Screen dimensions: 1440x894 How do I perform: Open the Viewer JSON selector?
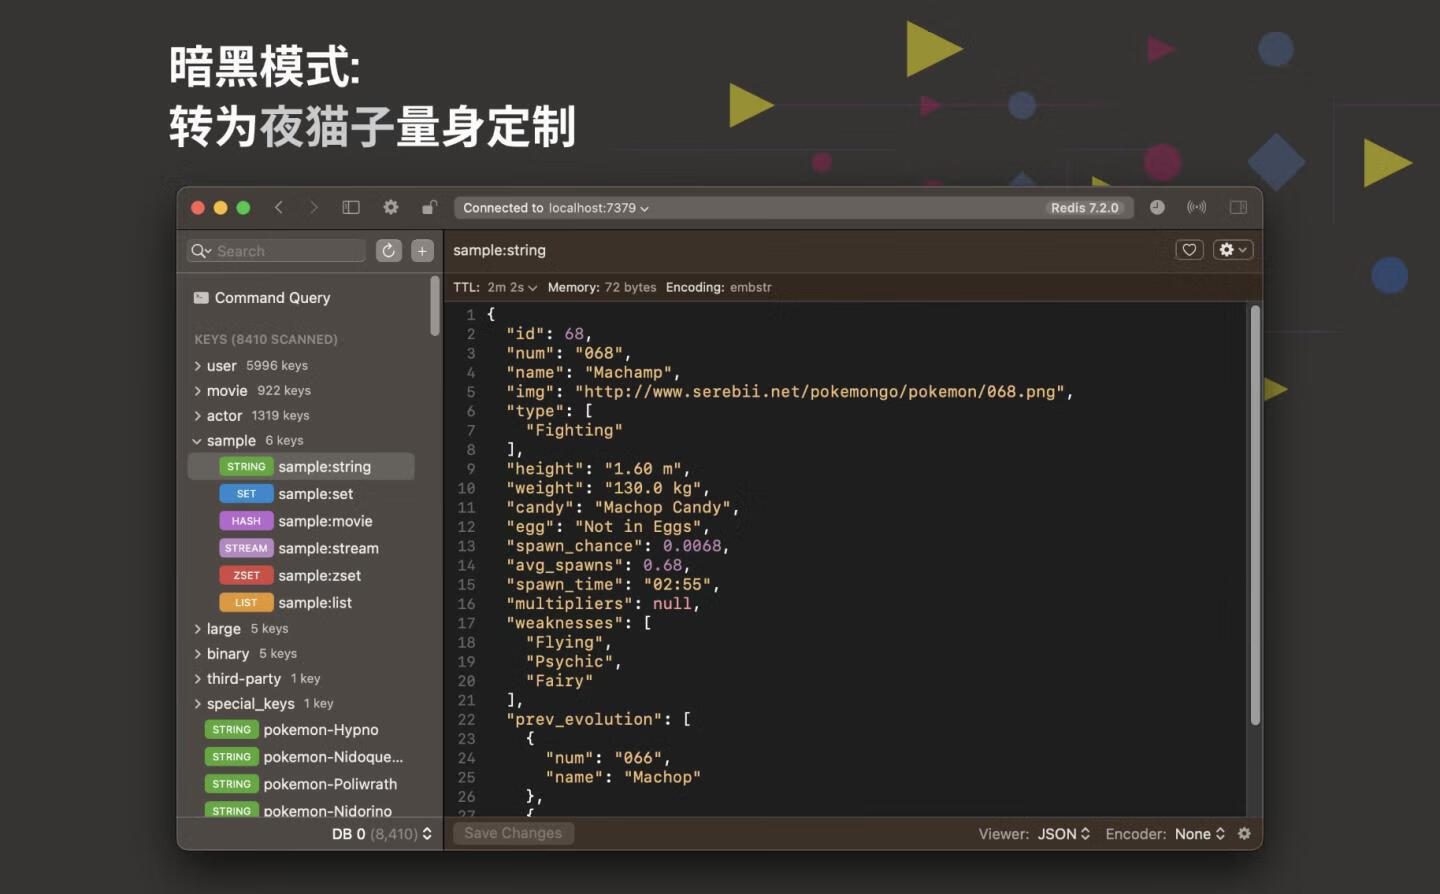[x=1063, y=833]
